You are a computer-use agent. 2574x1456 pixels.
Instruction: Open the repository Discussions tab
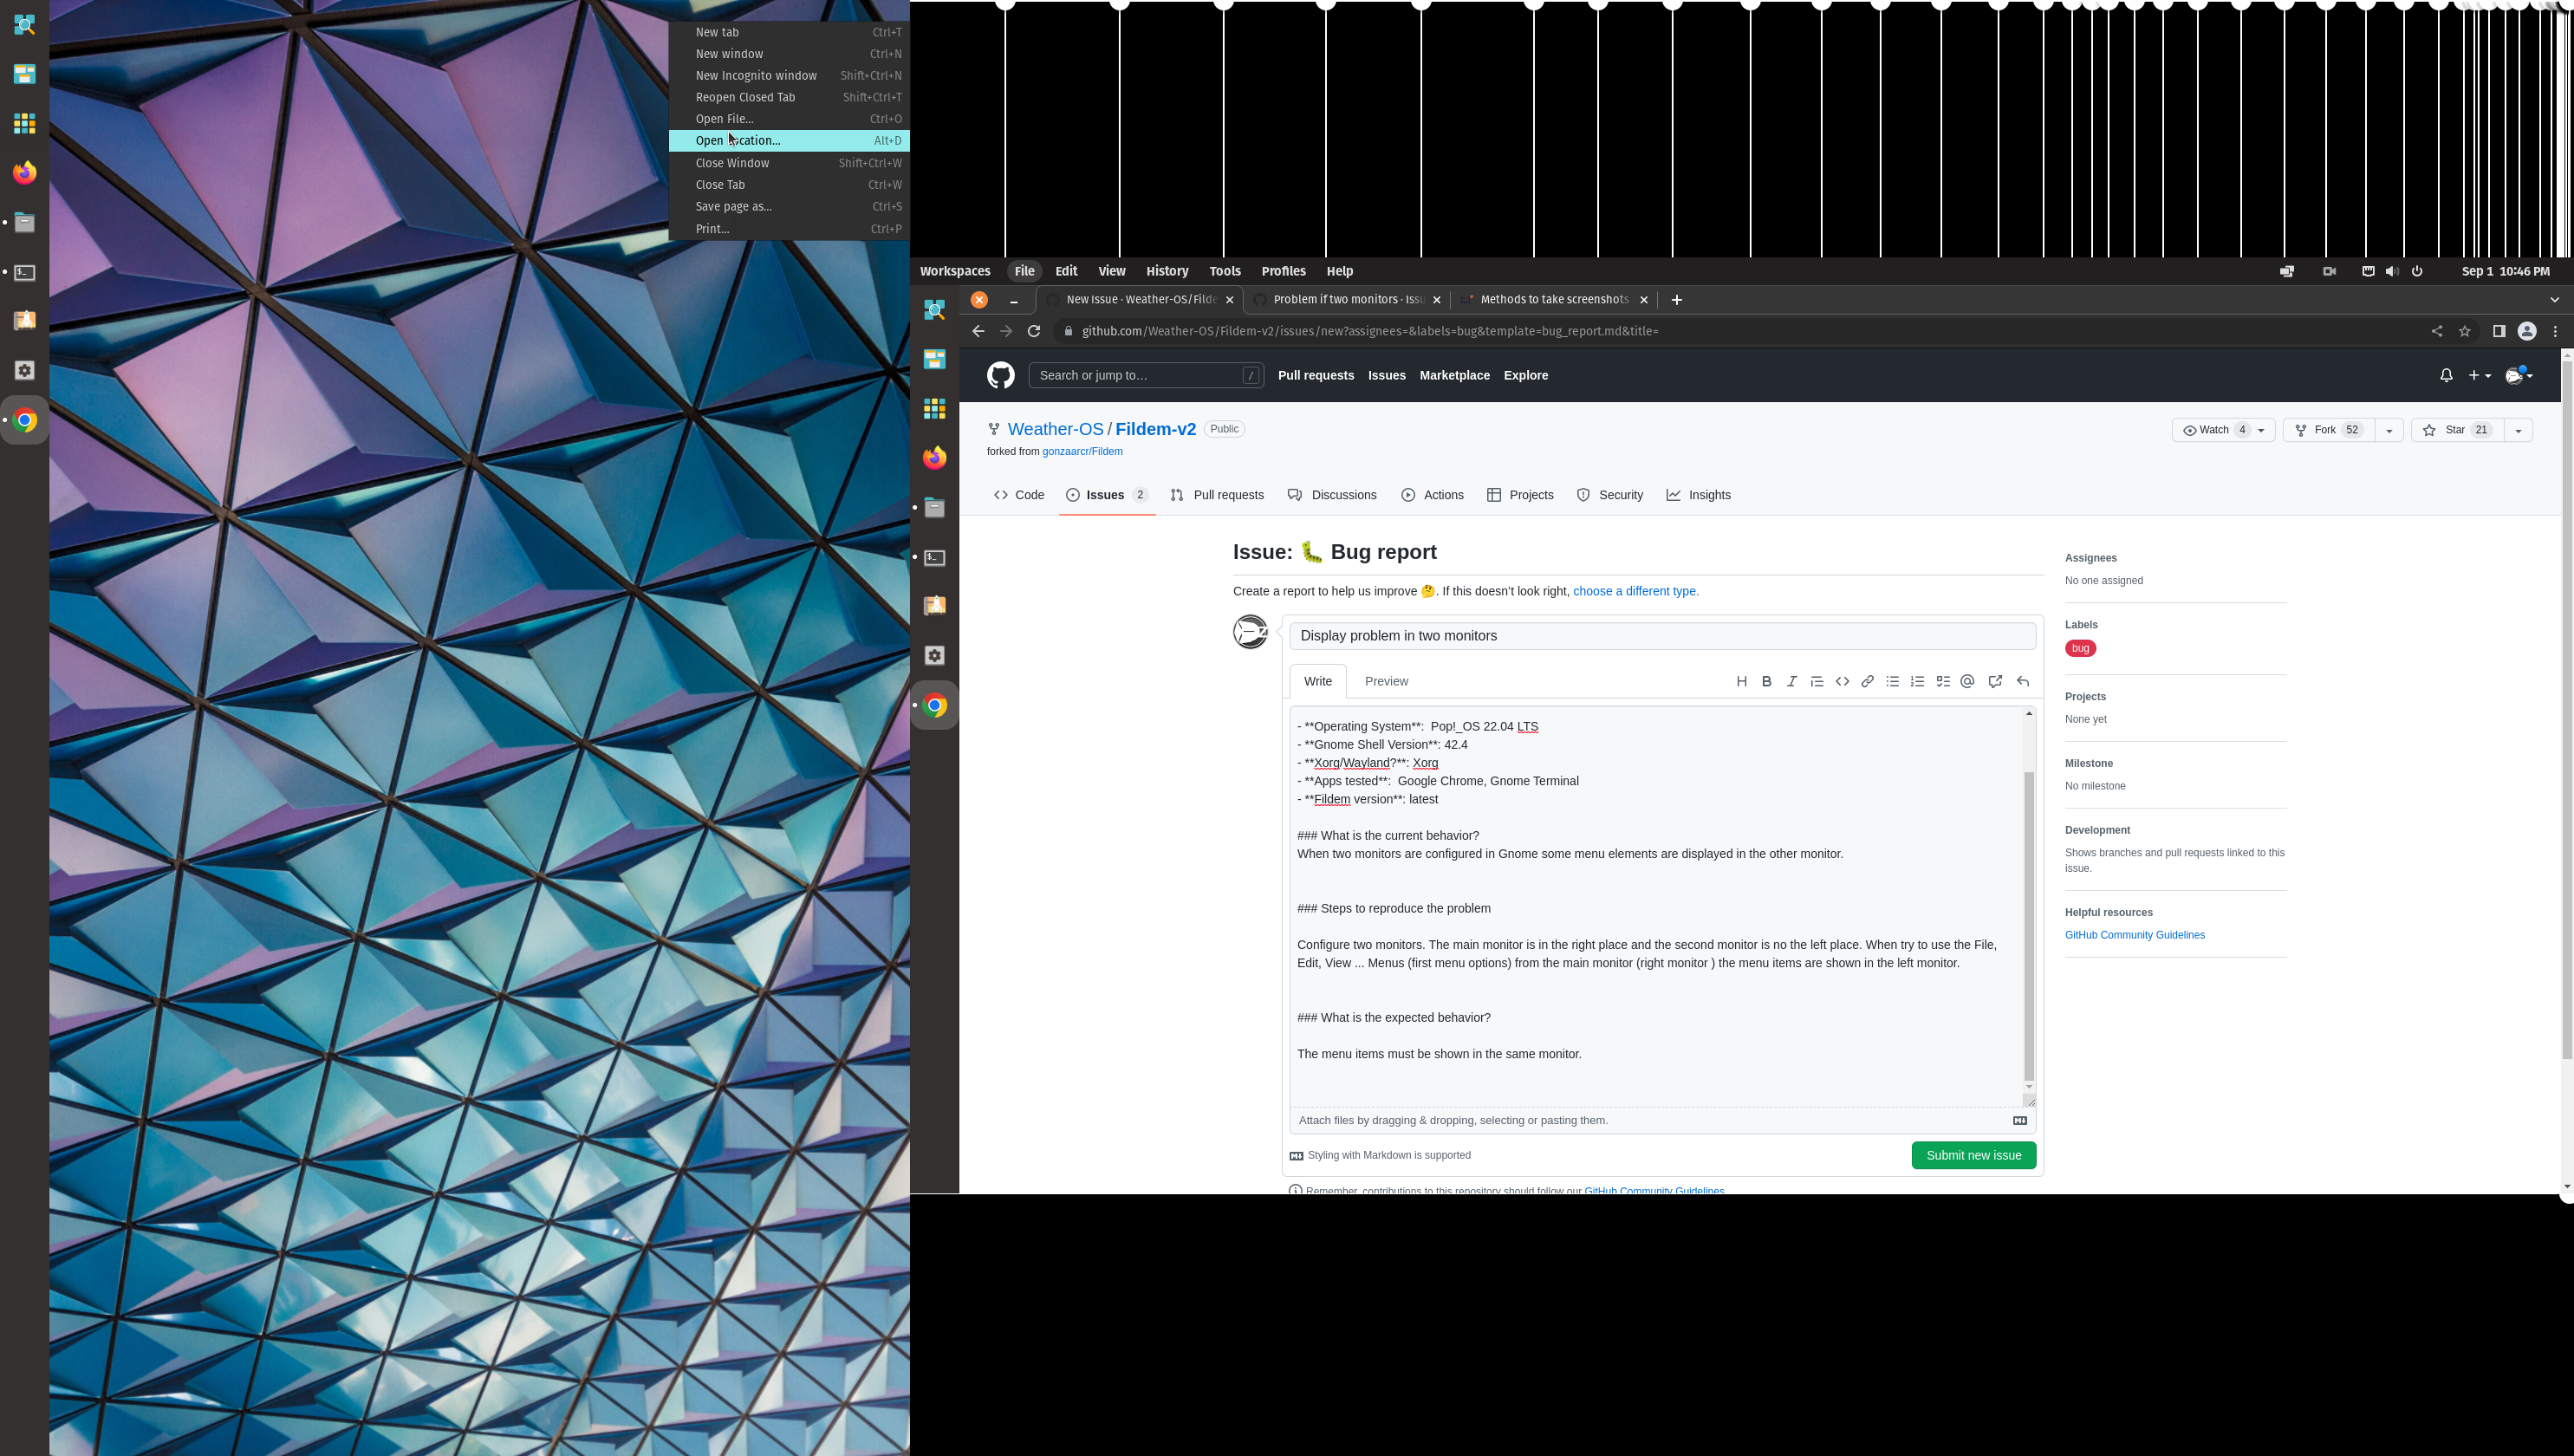click(x=1332, y=495)
